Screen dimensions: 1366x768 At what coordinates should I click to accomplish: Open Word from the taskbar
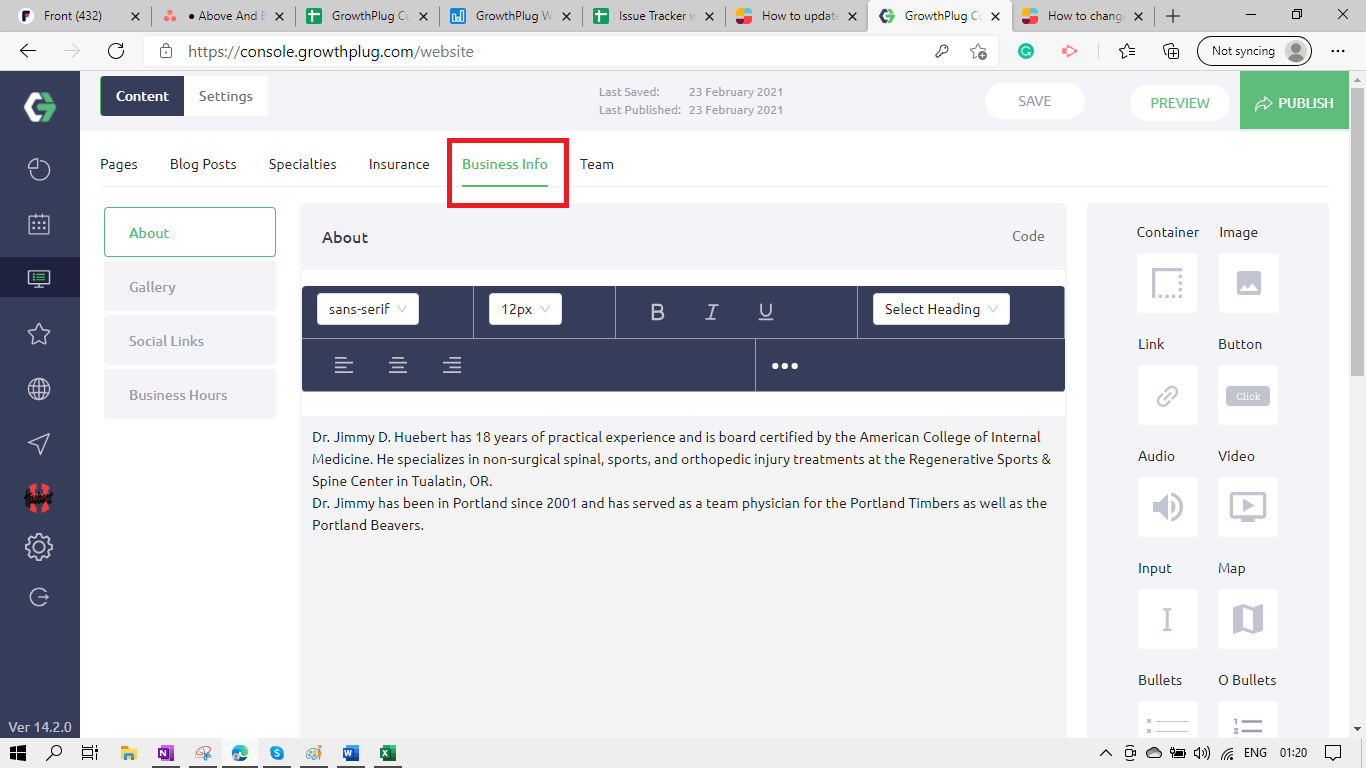[x=351, y=753]
